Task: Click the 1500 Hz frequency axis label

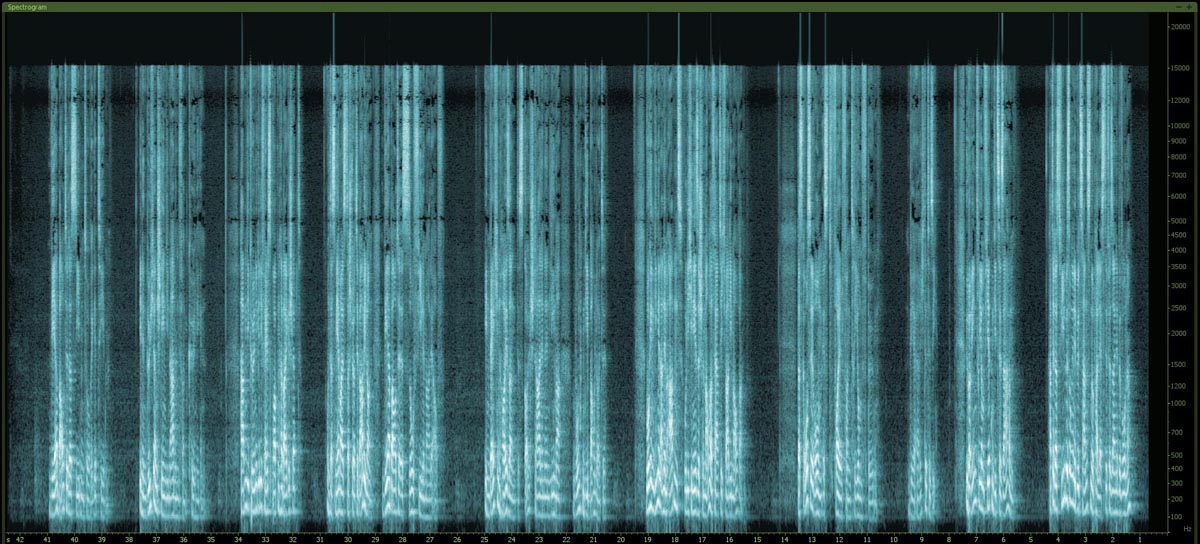Action: pyautogui.click(x=1181, y=365)
